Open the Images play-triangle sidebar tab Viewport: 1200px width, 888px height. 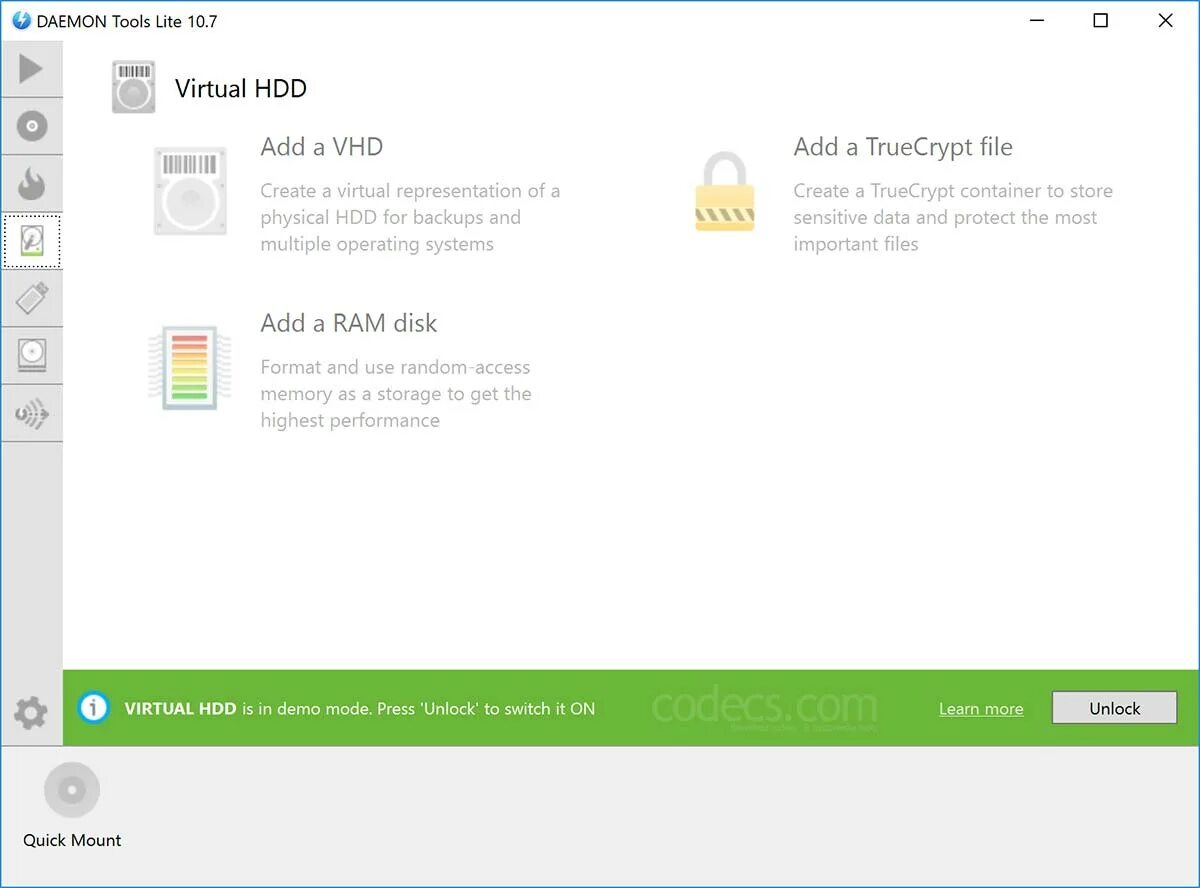click(x=31, y=69)
